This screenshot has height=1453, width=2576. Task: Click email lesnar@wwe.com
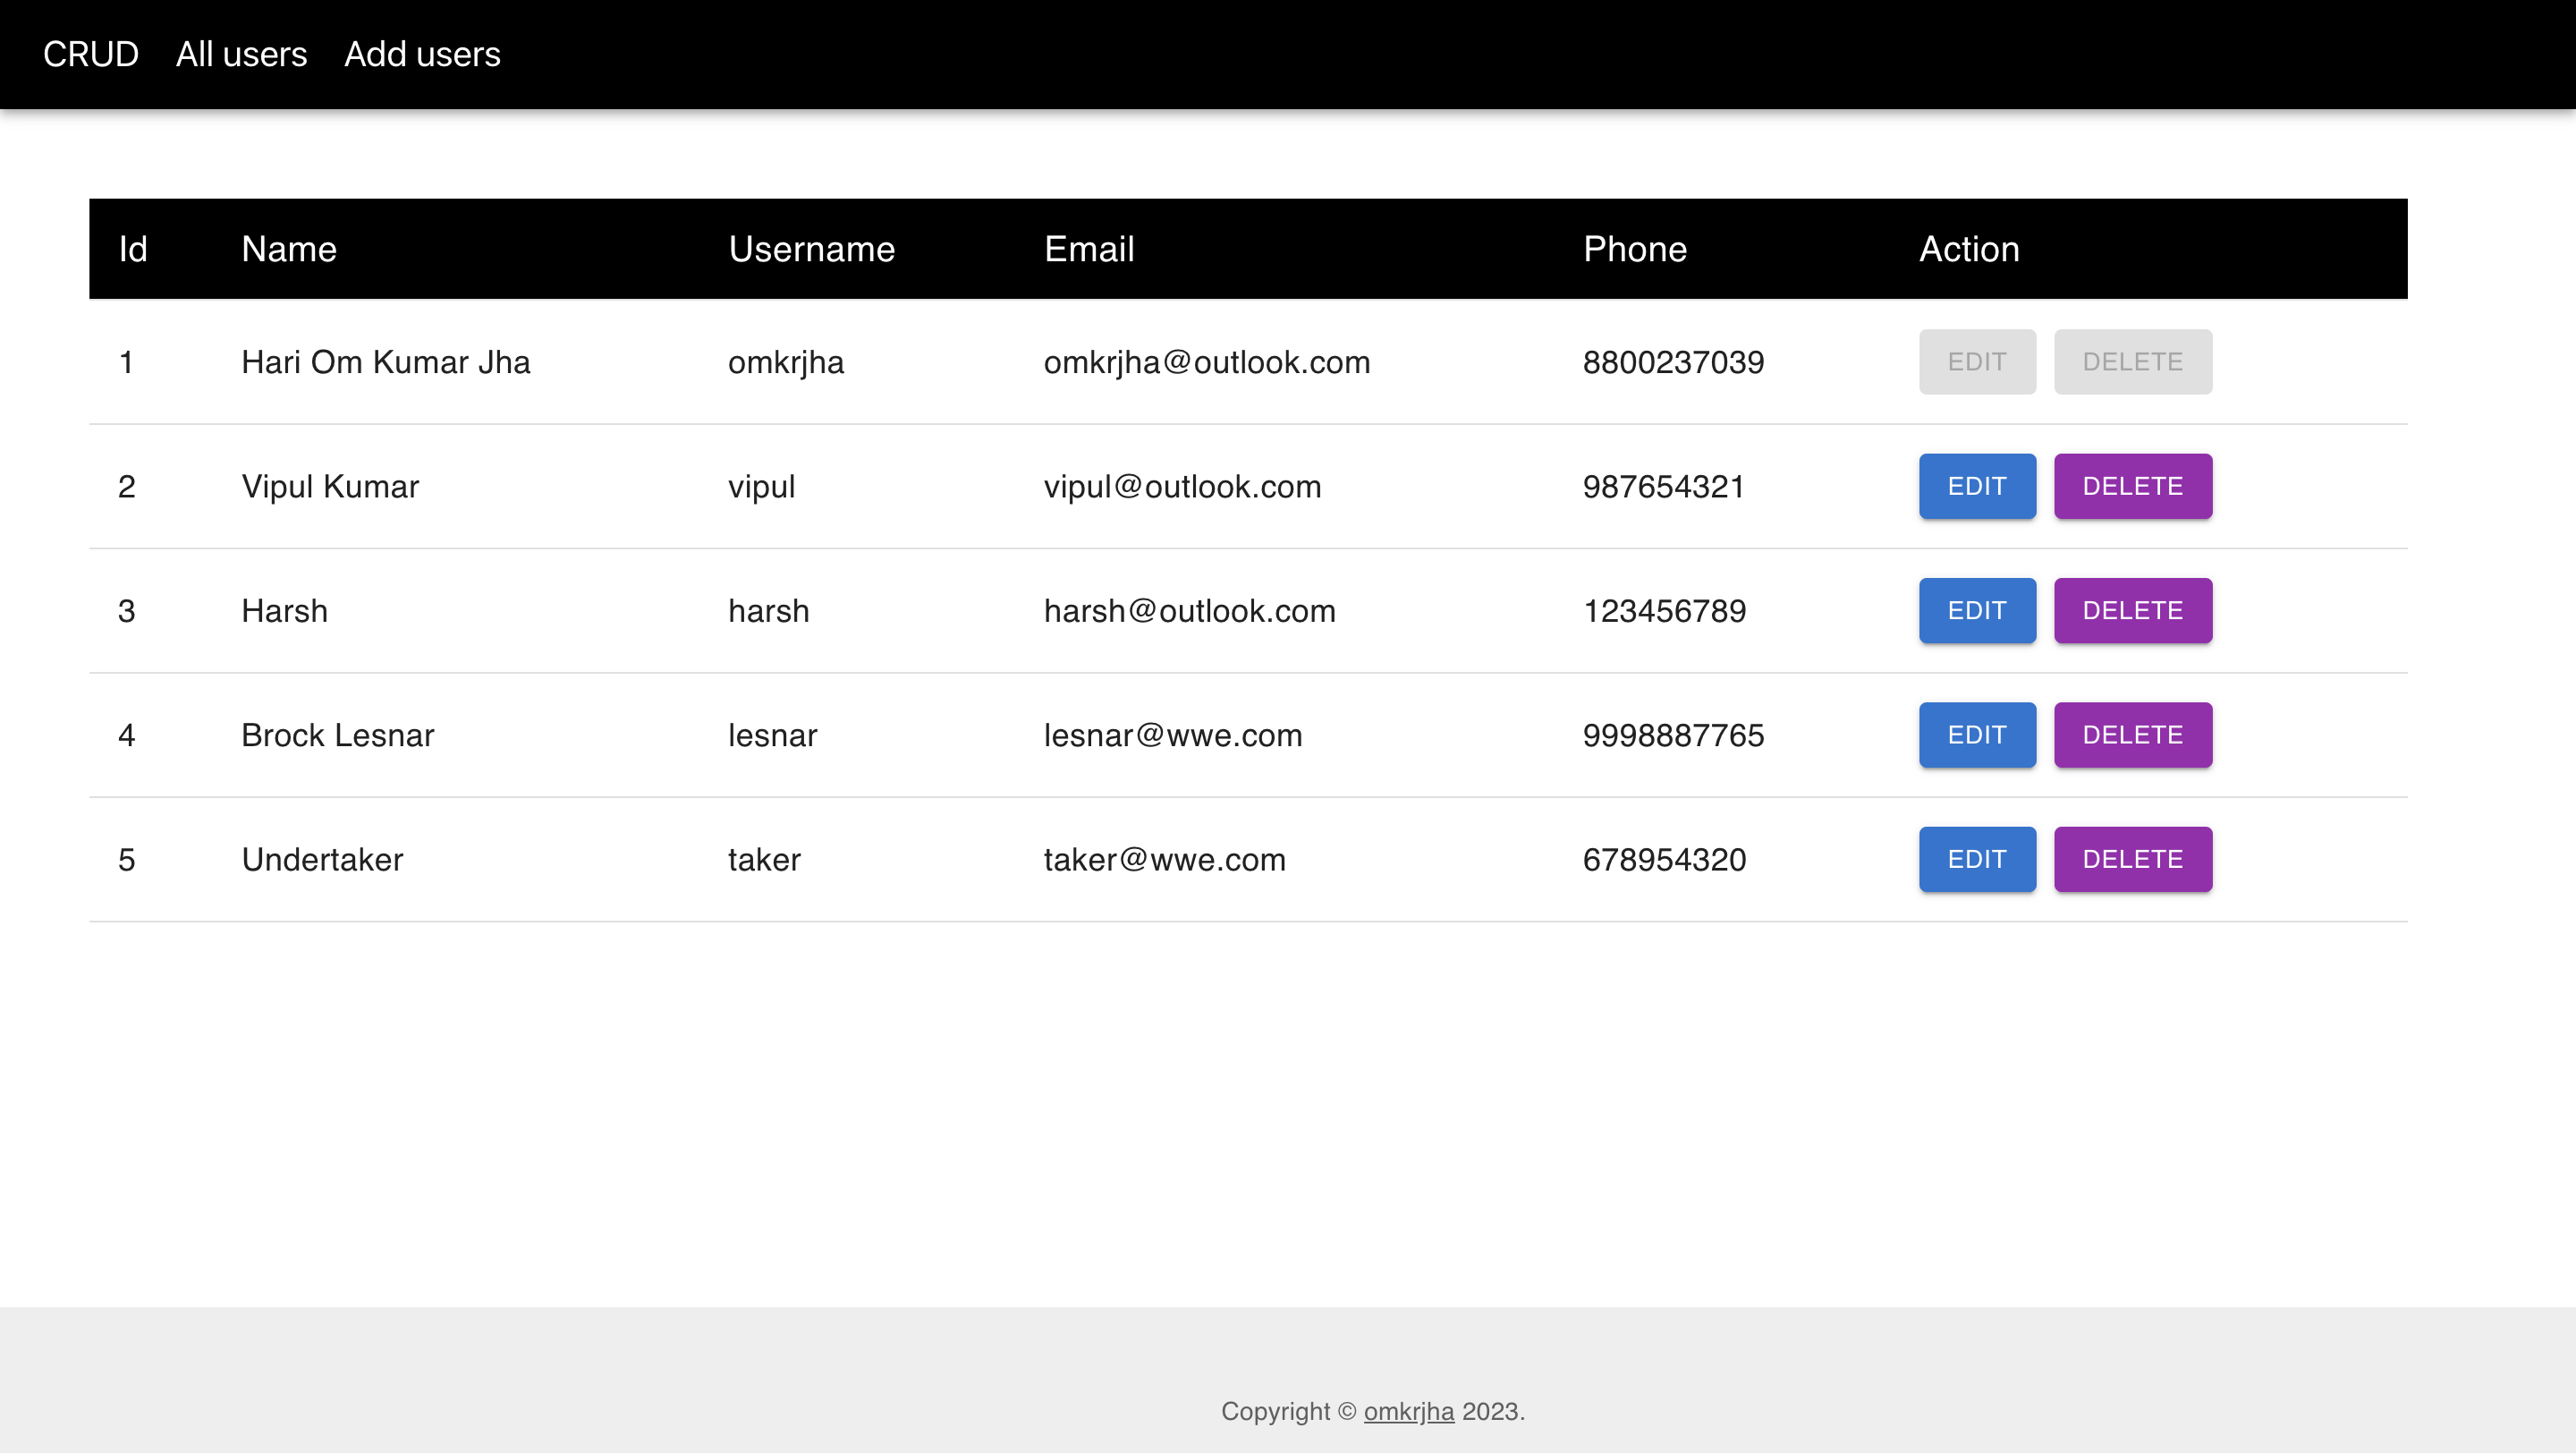(1173, 735)
